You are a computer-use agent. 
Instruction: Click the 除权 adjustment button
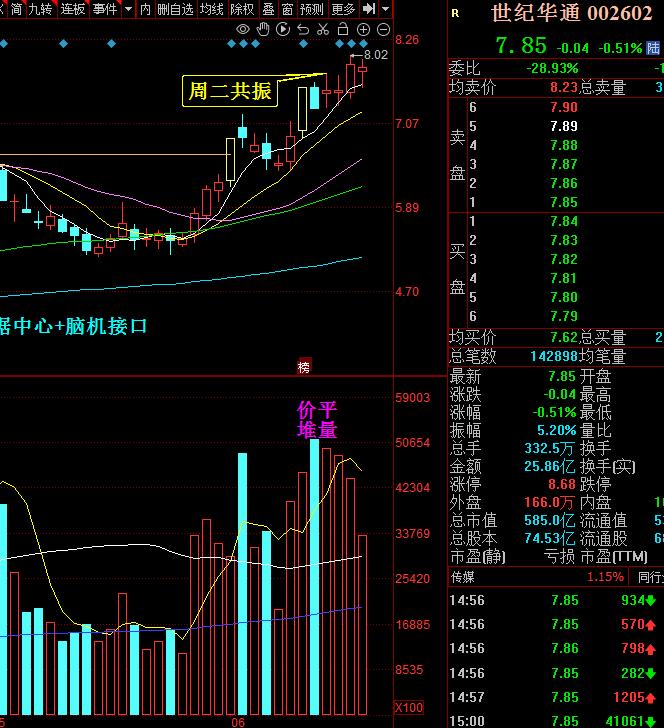click(242, 8)
